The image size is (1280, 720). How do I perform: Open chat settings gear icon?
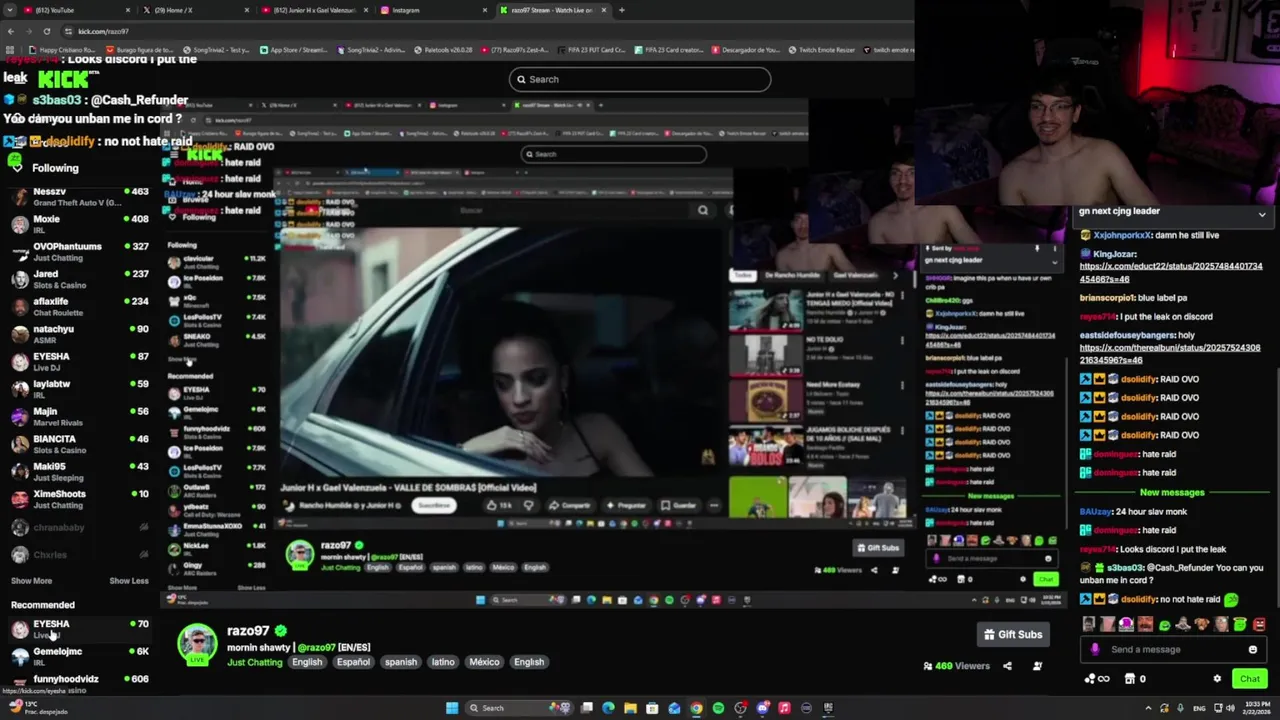click(x=1217, y=679)
